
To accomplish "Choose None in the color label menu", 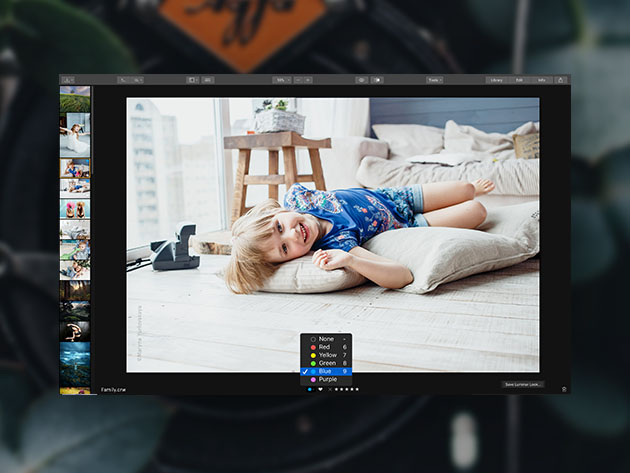I will tap(326, 339).
